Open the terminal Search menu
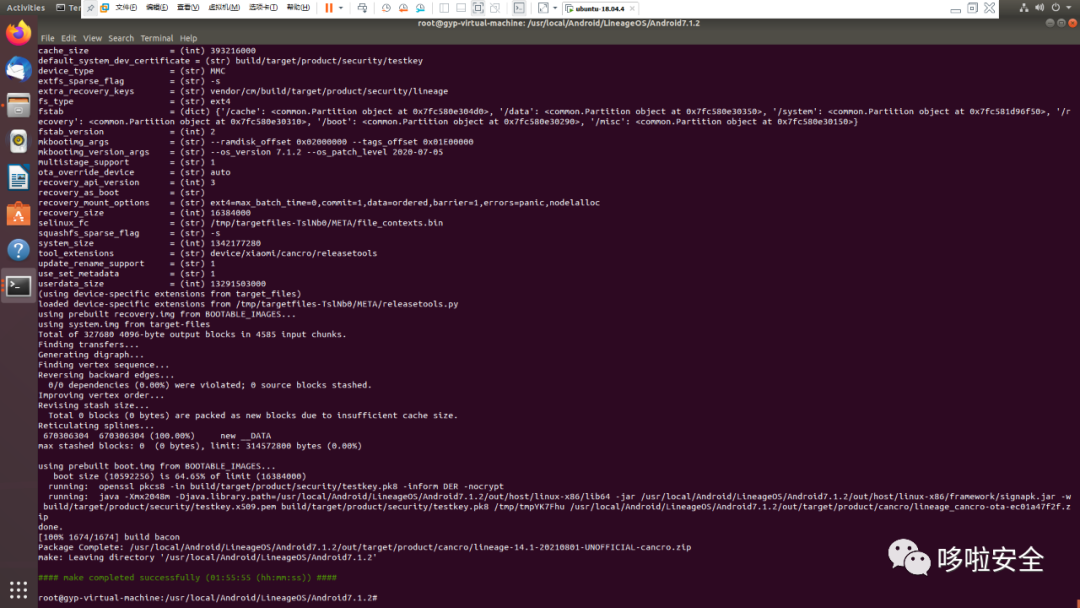Screen dimensions: 1080x608 [x=121, y=39]
